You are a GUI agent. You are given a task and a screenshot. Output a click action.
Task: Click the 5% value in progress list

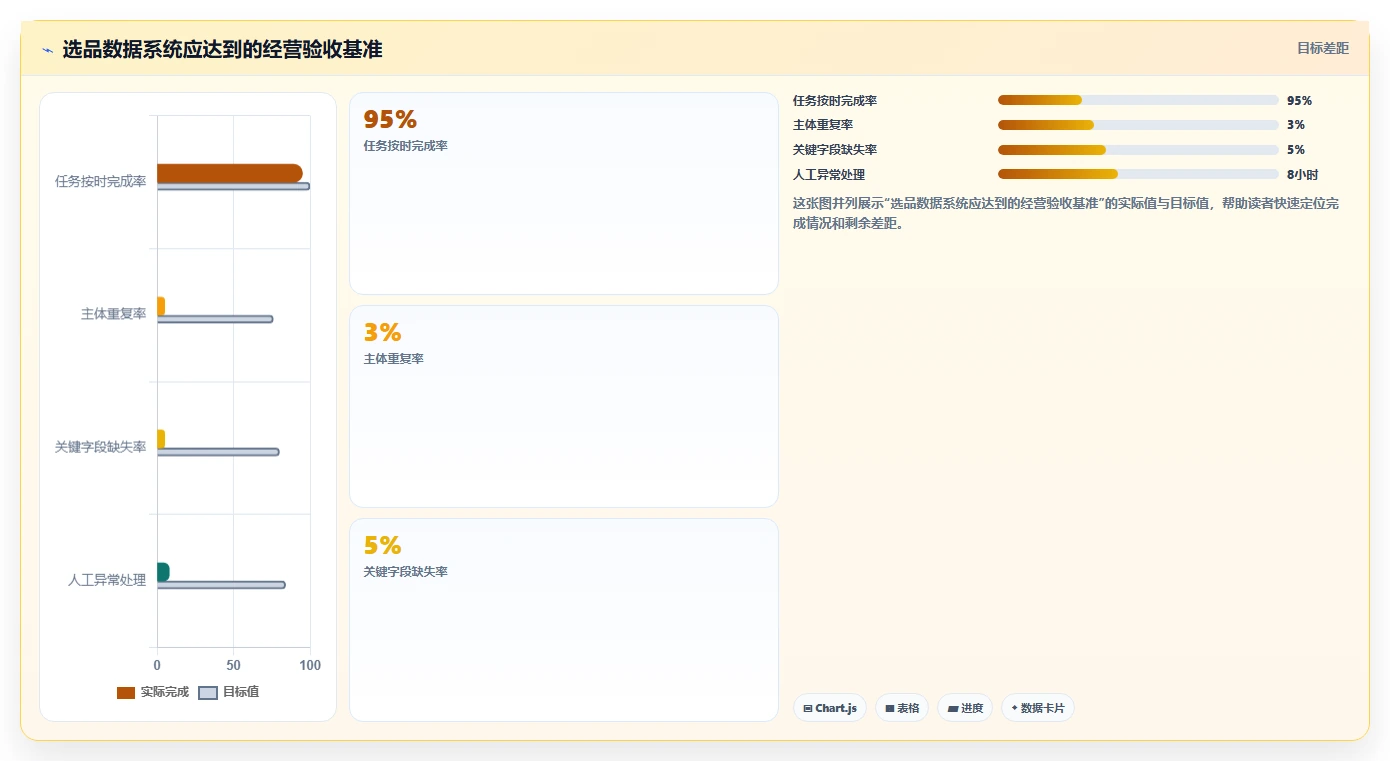[1296, 150]
